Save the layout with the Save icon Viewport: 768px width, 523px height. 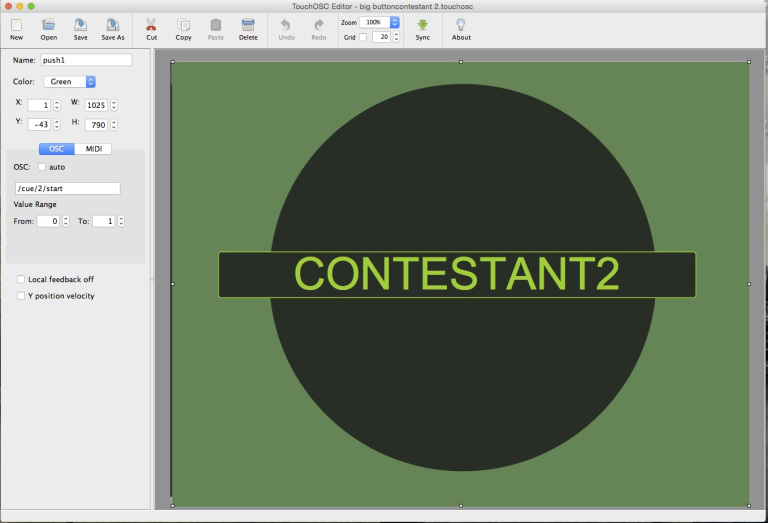click(80, 25)
